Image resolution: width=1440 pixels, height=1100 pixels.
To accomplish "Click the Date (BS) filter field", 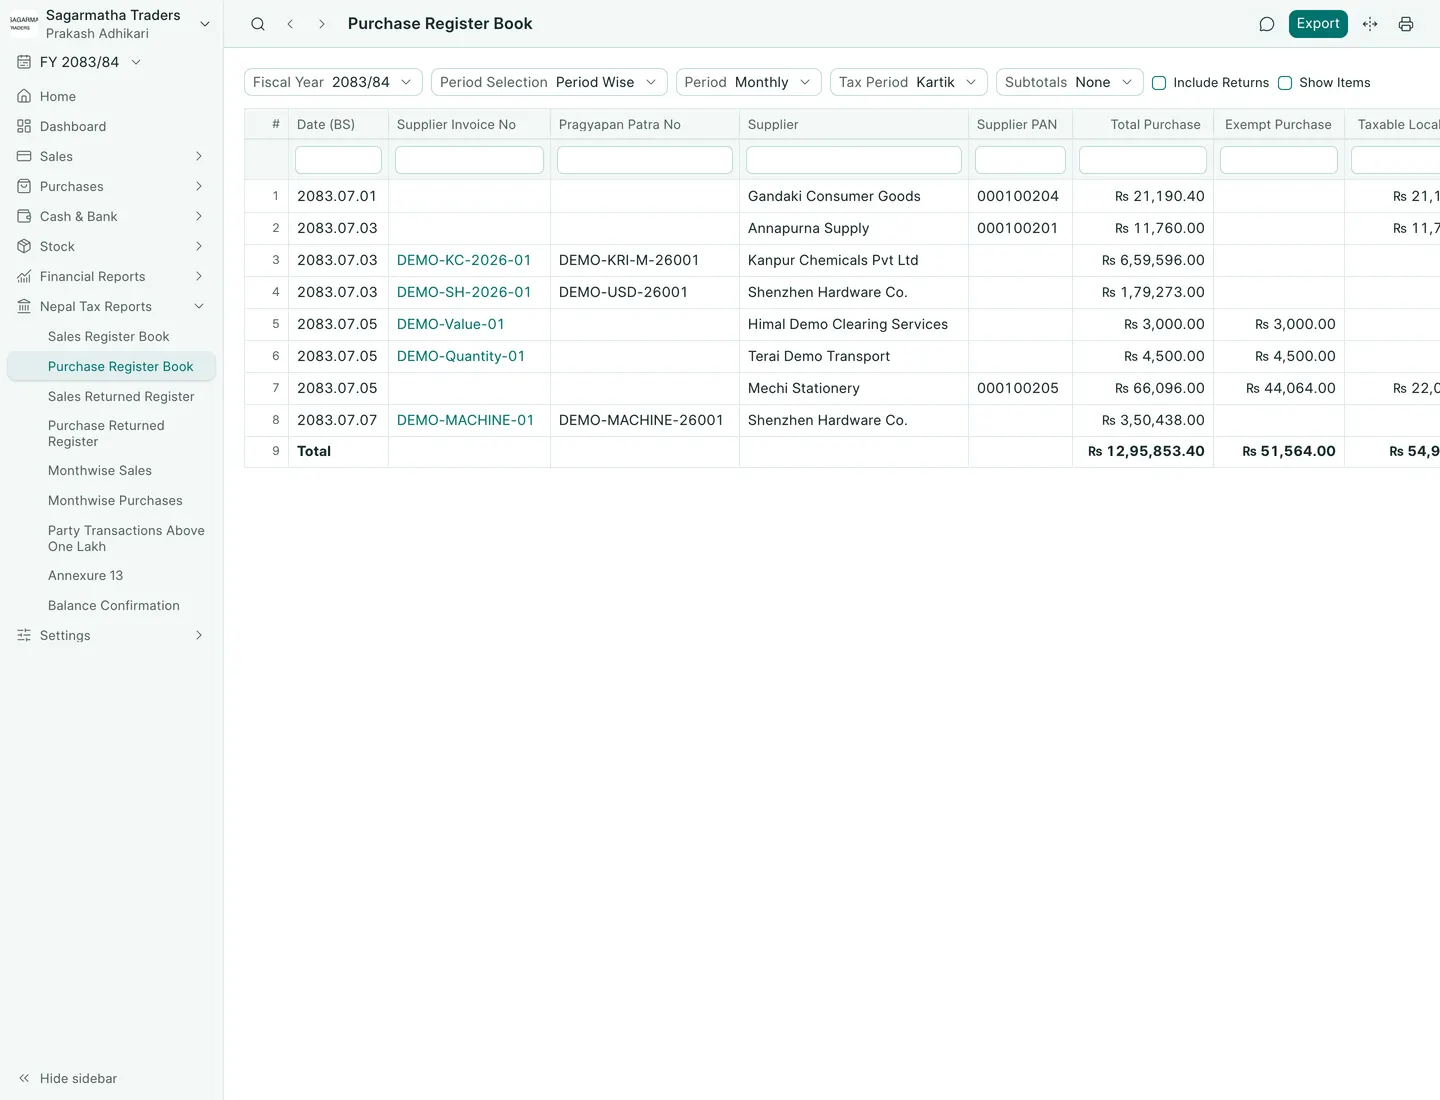I will (338, 160).
